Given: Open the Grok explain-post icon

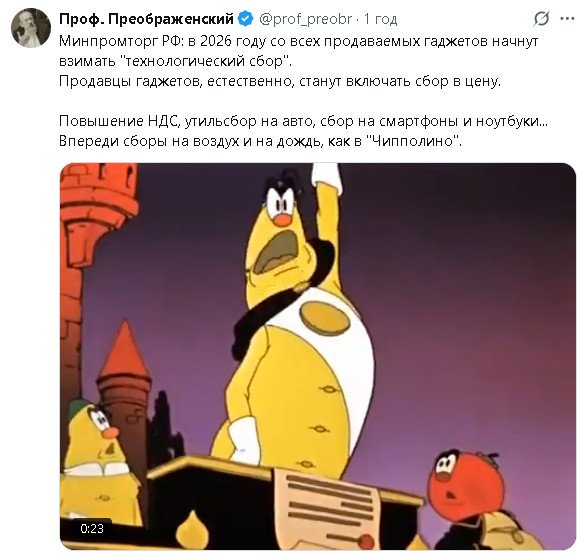Looking at the screenshot, I should point(541,18).
